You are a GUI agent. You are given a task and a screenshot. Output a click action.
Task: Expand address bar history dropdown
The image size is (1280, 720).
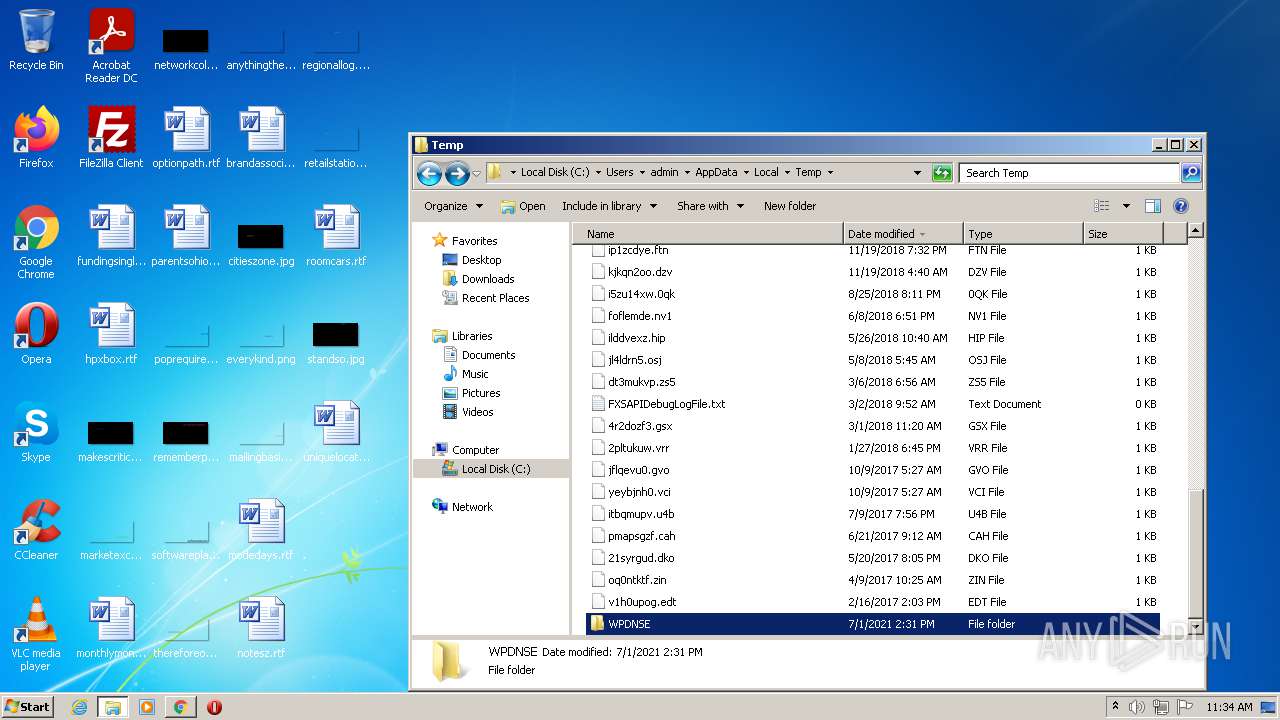[917, 173]
